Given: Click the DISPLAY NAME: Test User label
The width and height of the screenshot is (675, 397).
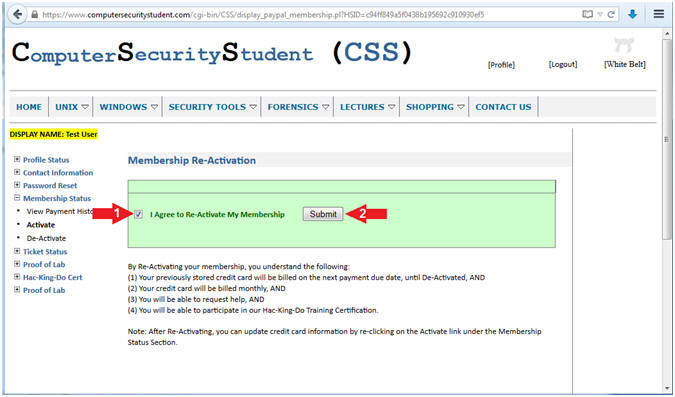Looking at the screenshot, I should point(53,134).
